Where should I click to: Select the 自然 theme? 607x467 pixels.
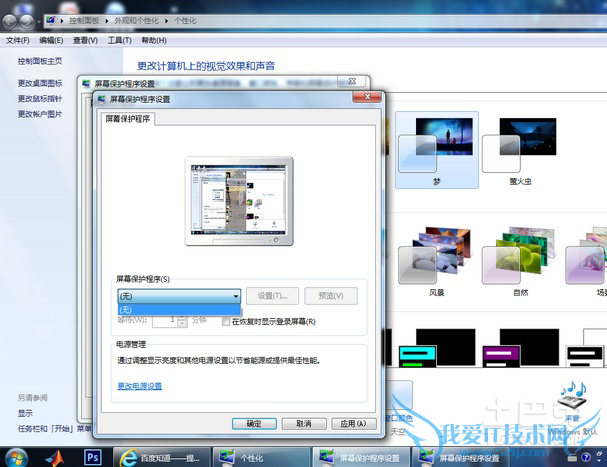(x=520, y=261)
